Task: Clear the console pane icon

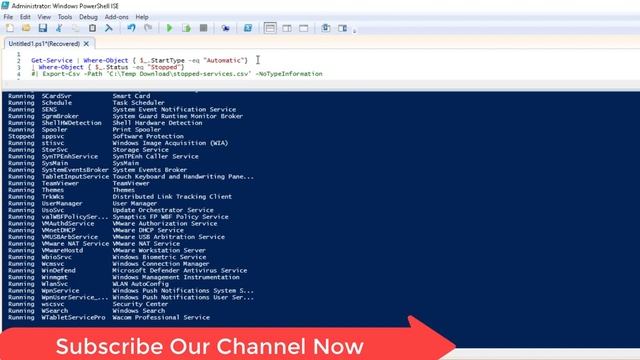Action: [x=109, y=28]
